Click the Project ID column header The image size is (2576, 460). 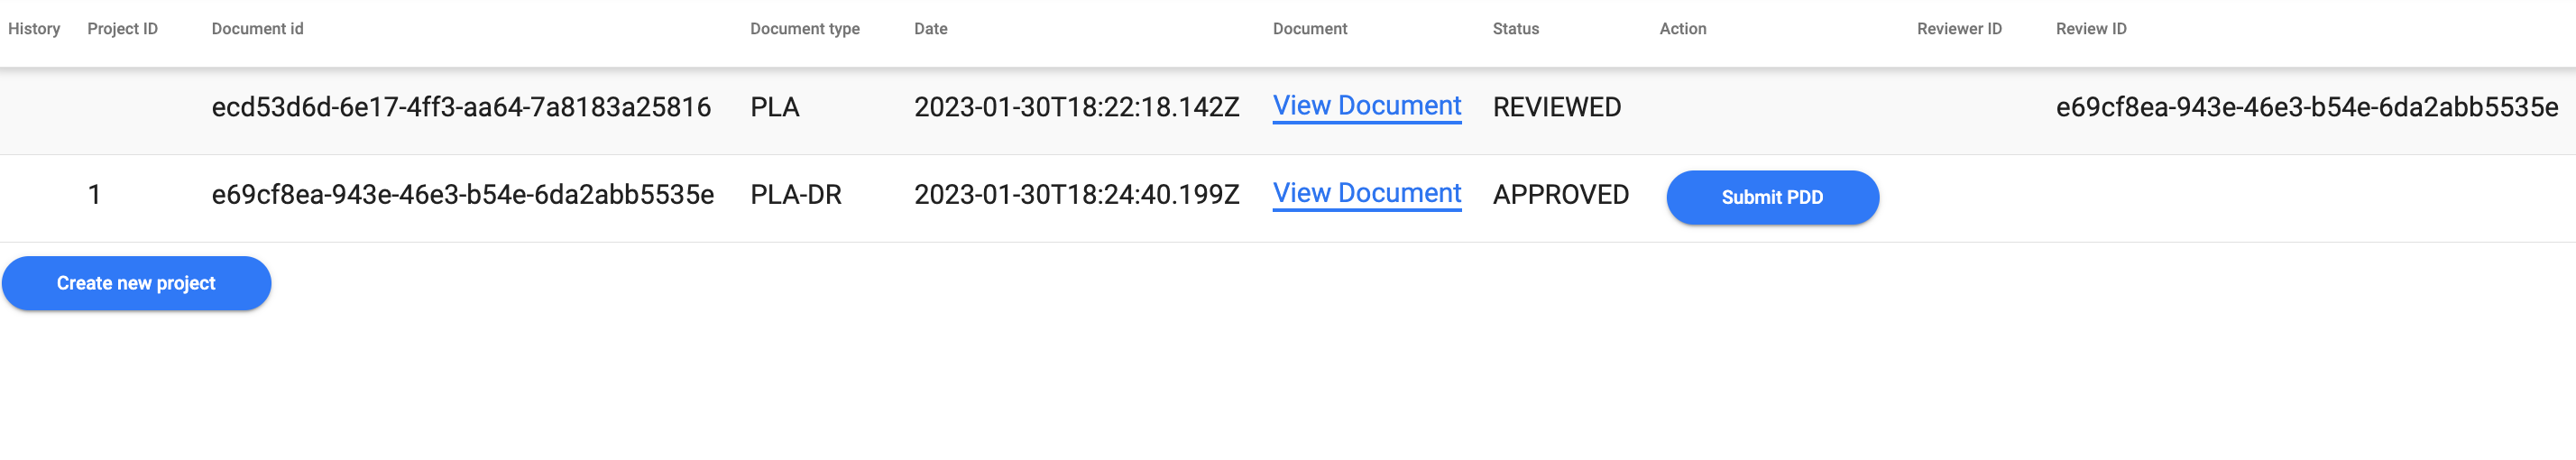pyautogui.click(x=122, y=29)
